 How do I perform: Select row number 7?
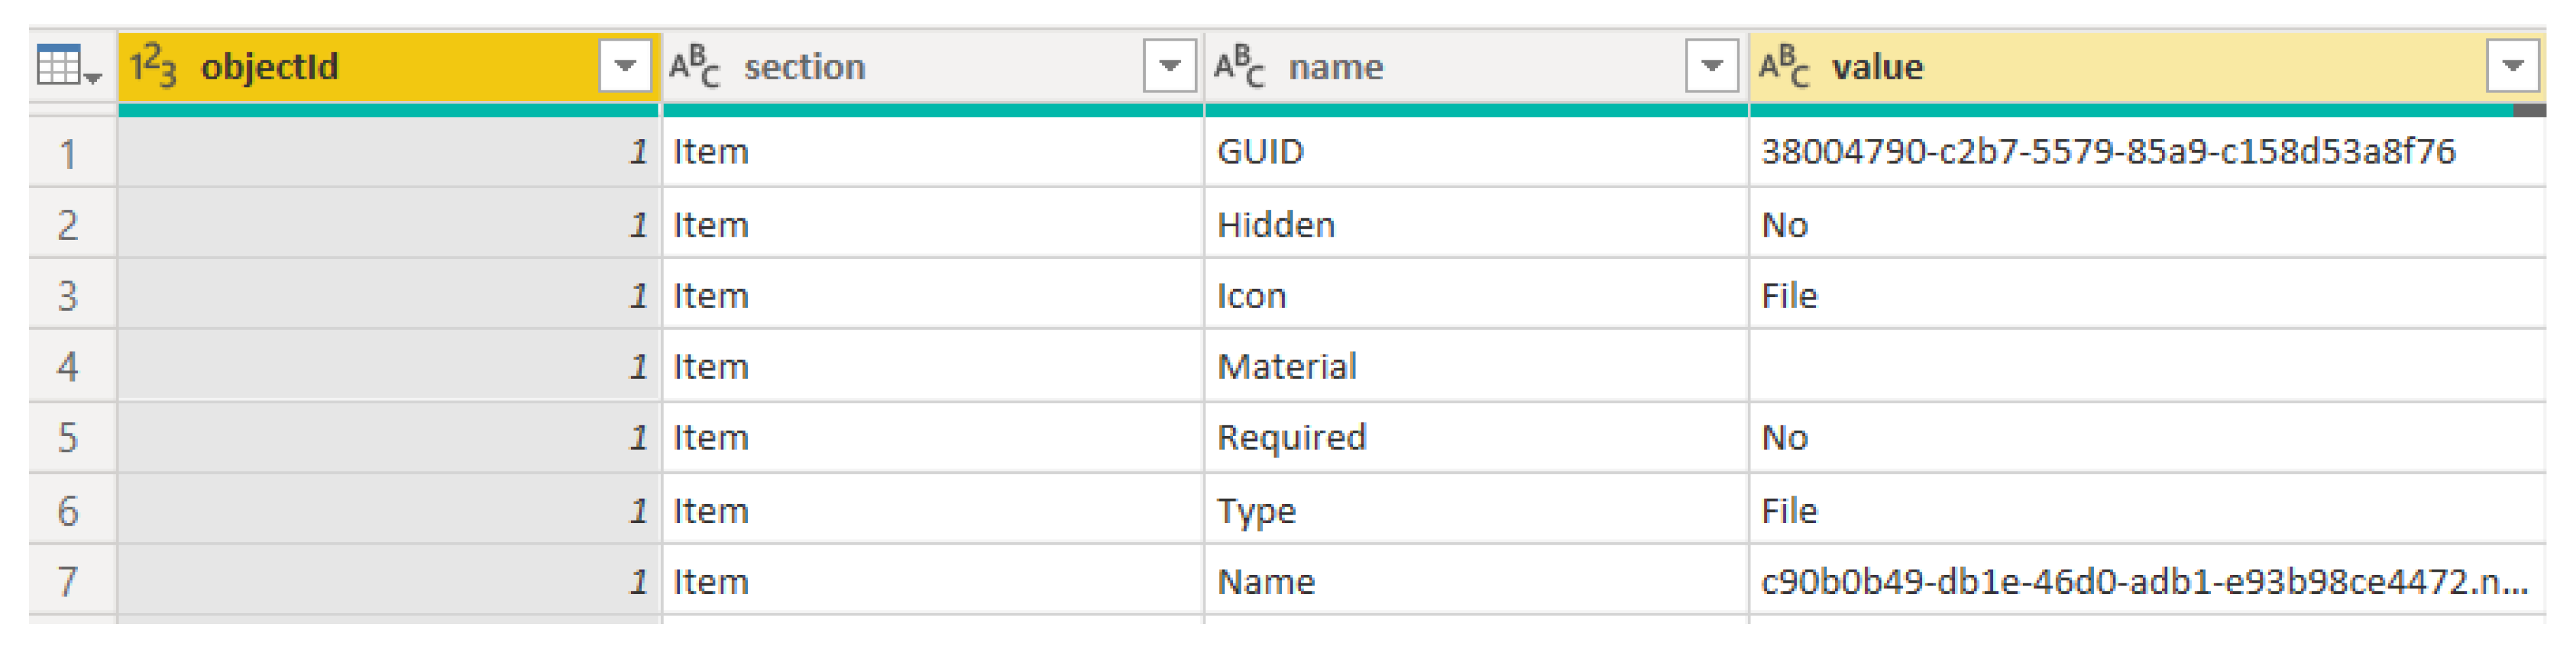click(x=68, y=582)
